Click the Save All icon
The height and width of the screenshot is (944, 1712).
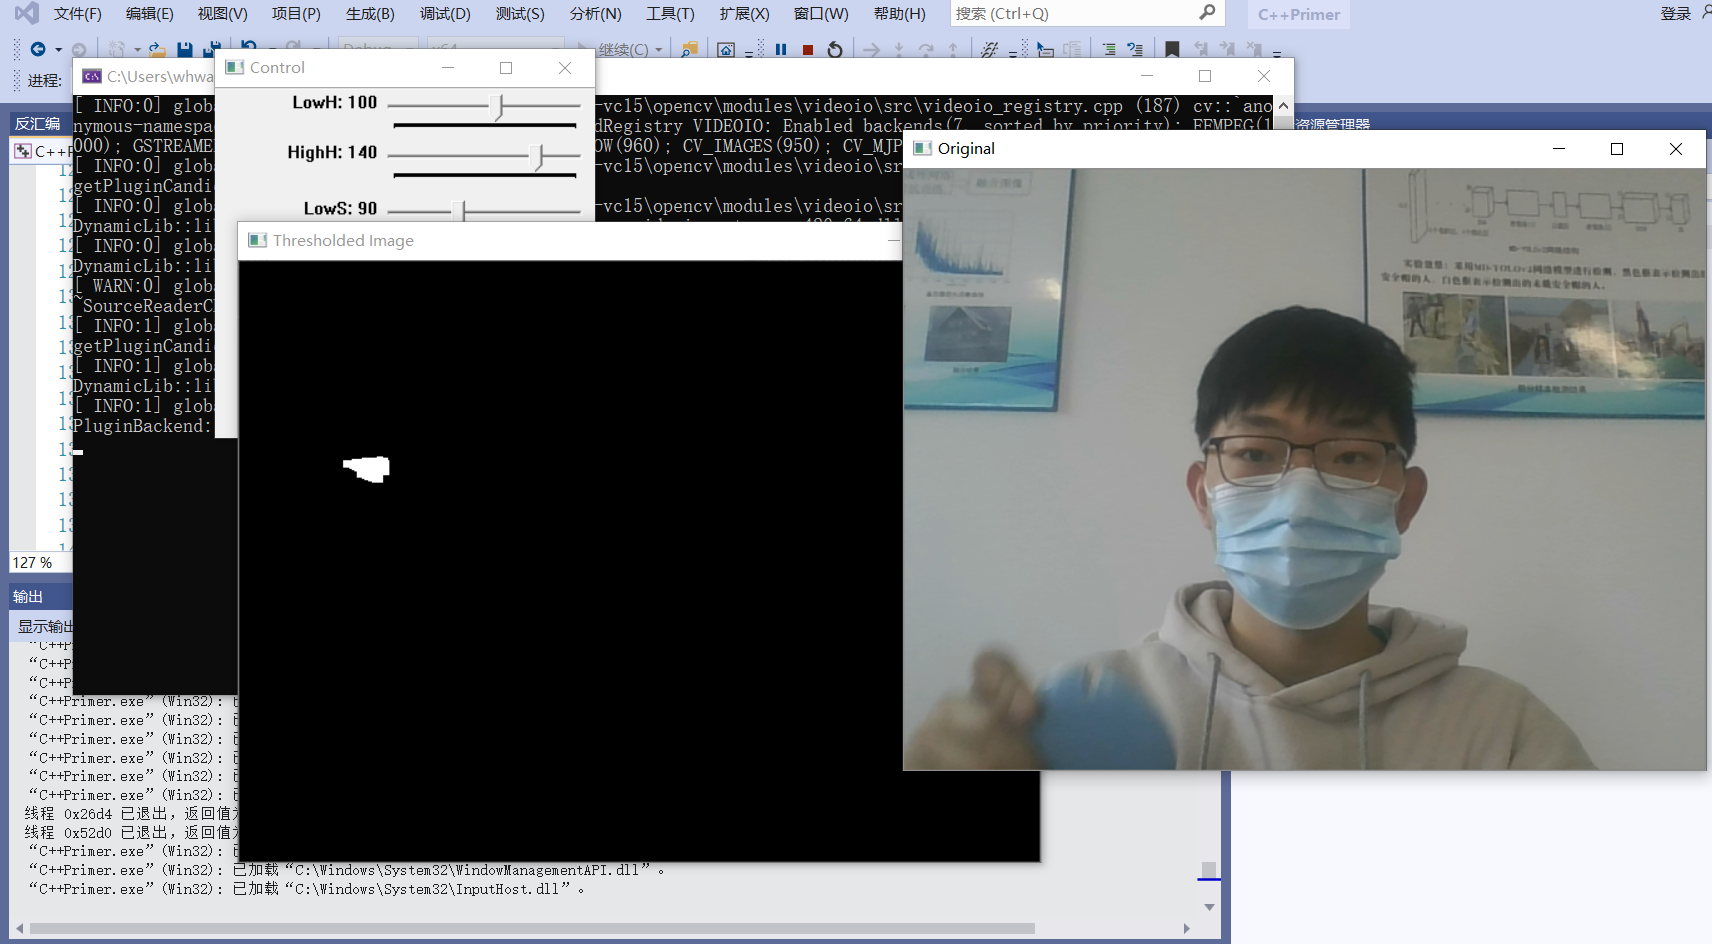click(212, 47)
